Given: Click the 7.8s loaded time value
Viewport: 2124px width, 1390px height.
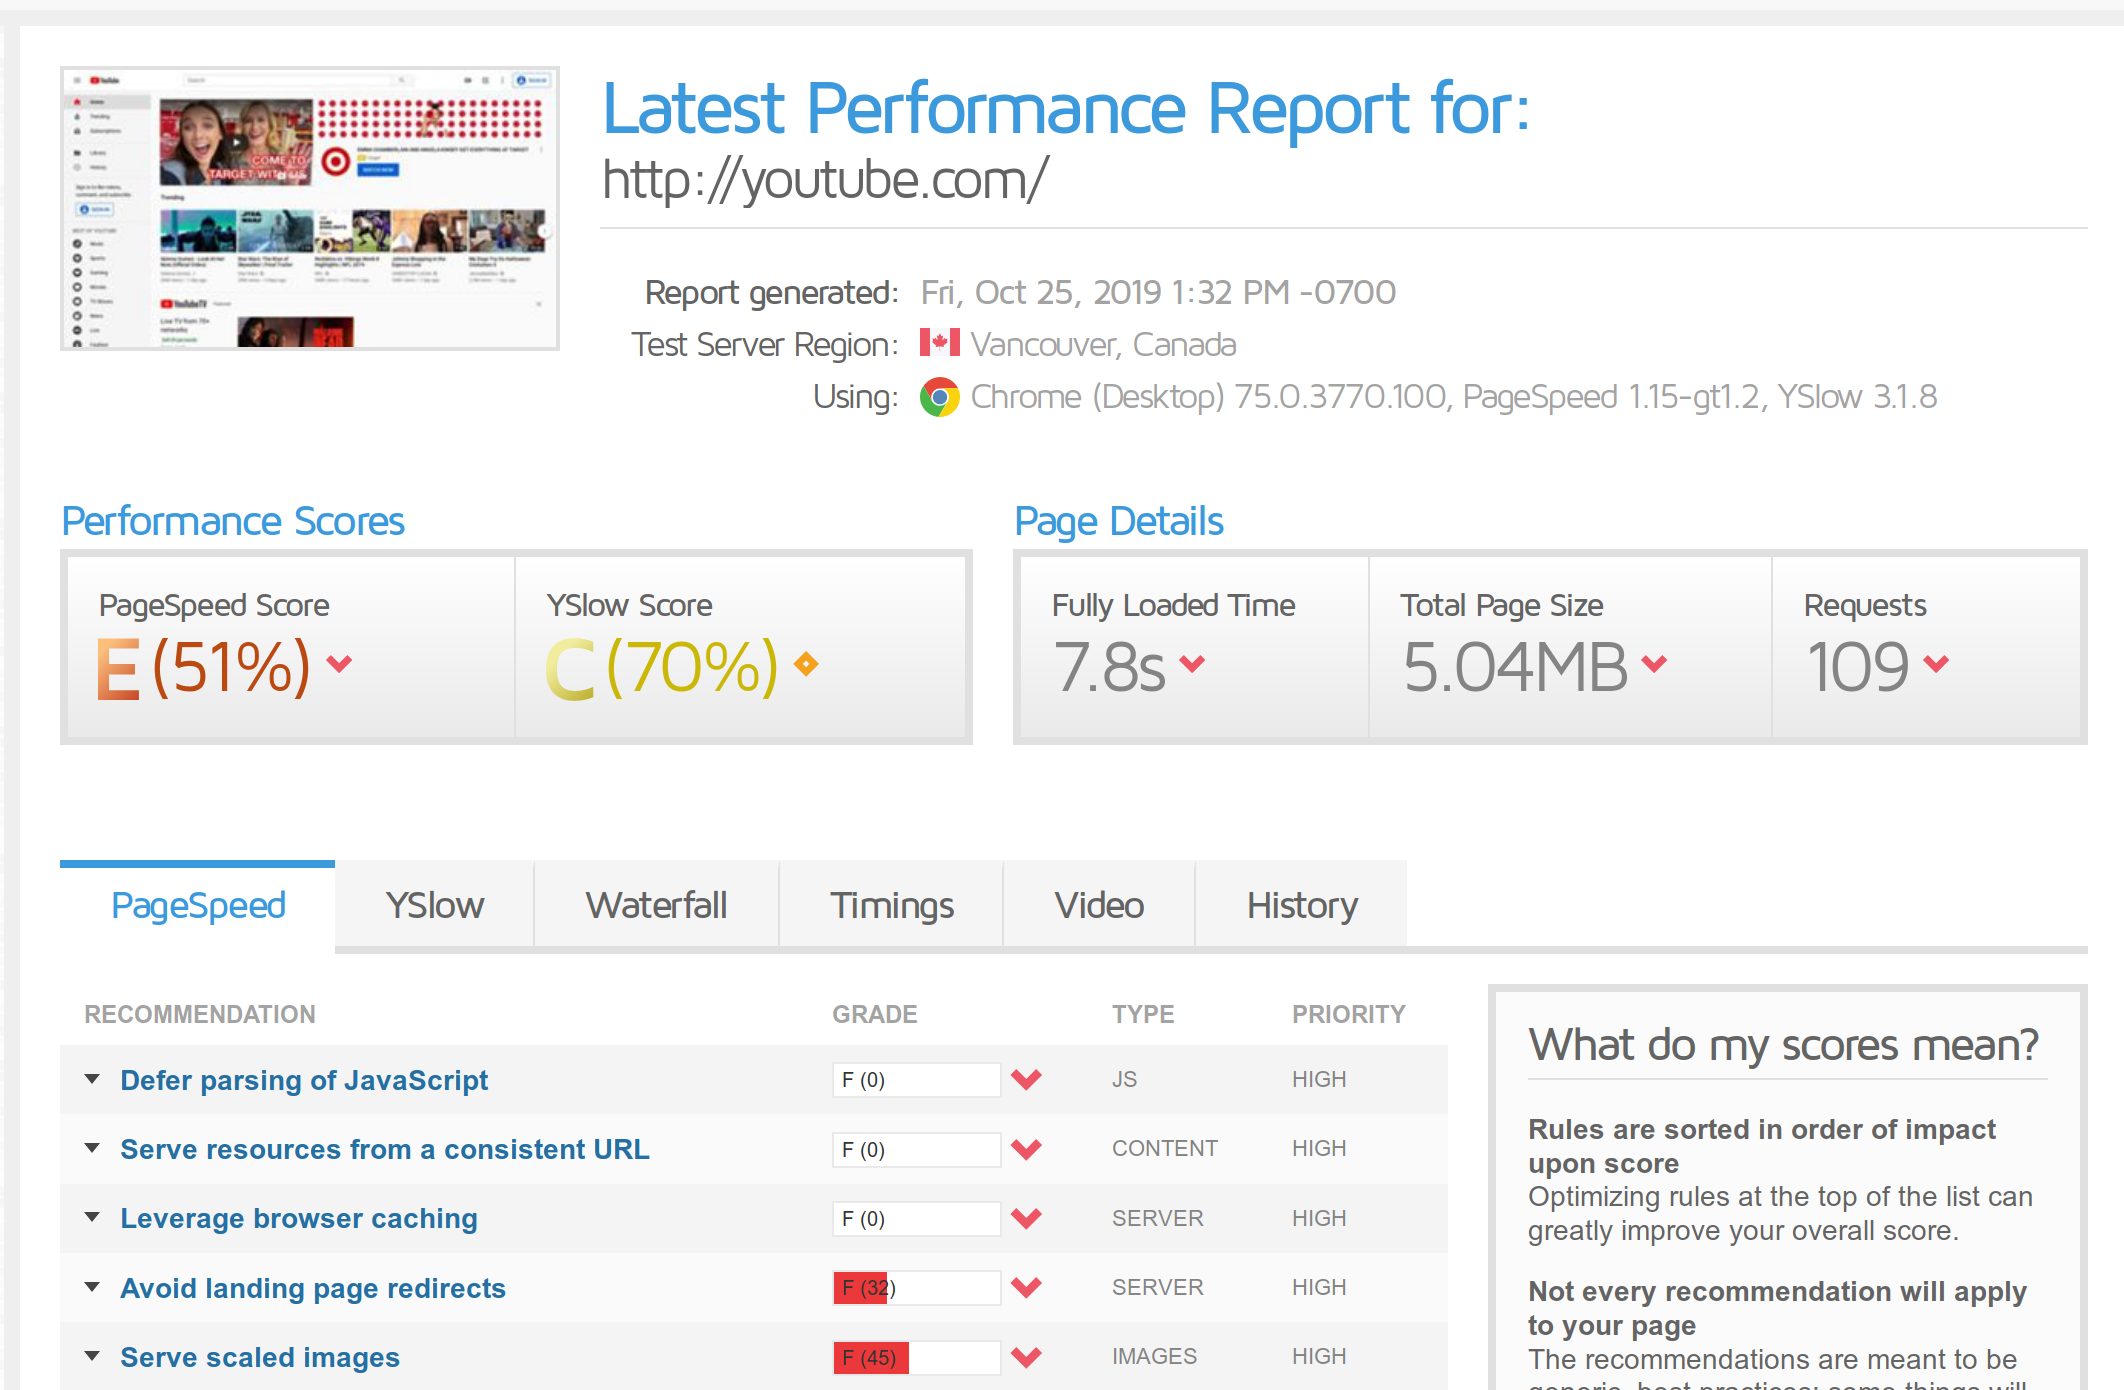Looking at the screenshot, I should coord(1109,667).
